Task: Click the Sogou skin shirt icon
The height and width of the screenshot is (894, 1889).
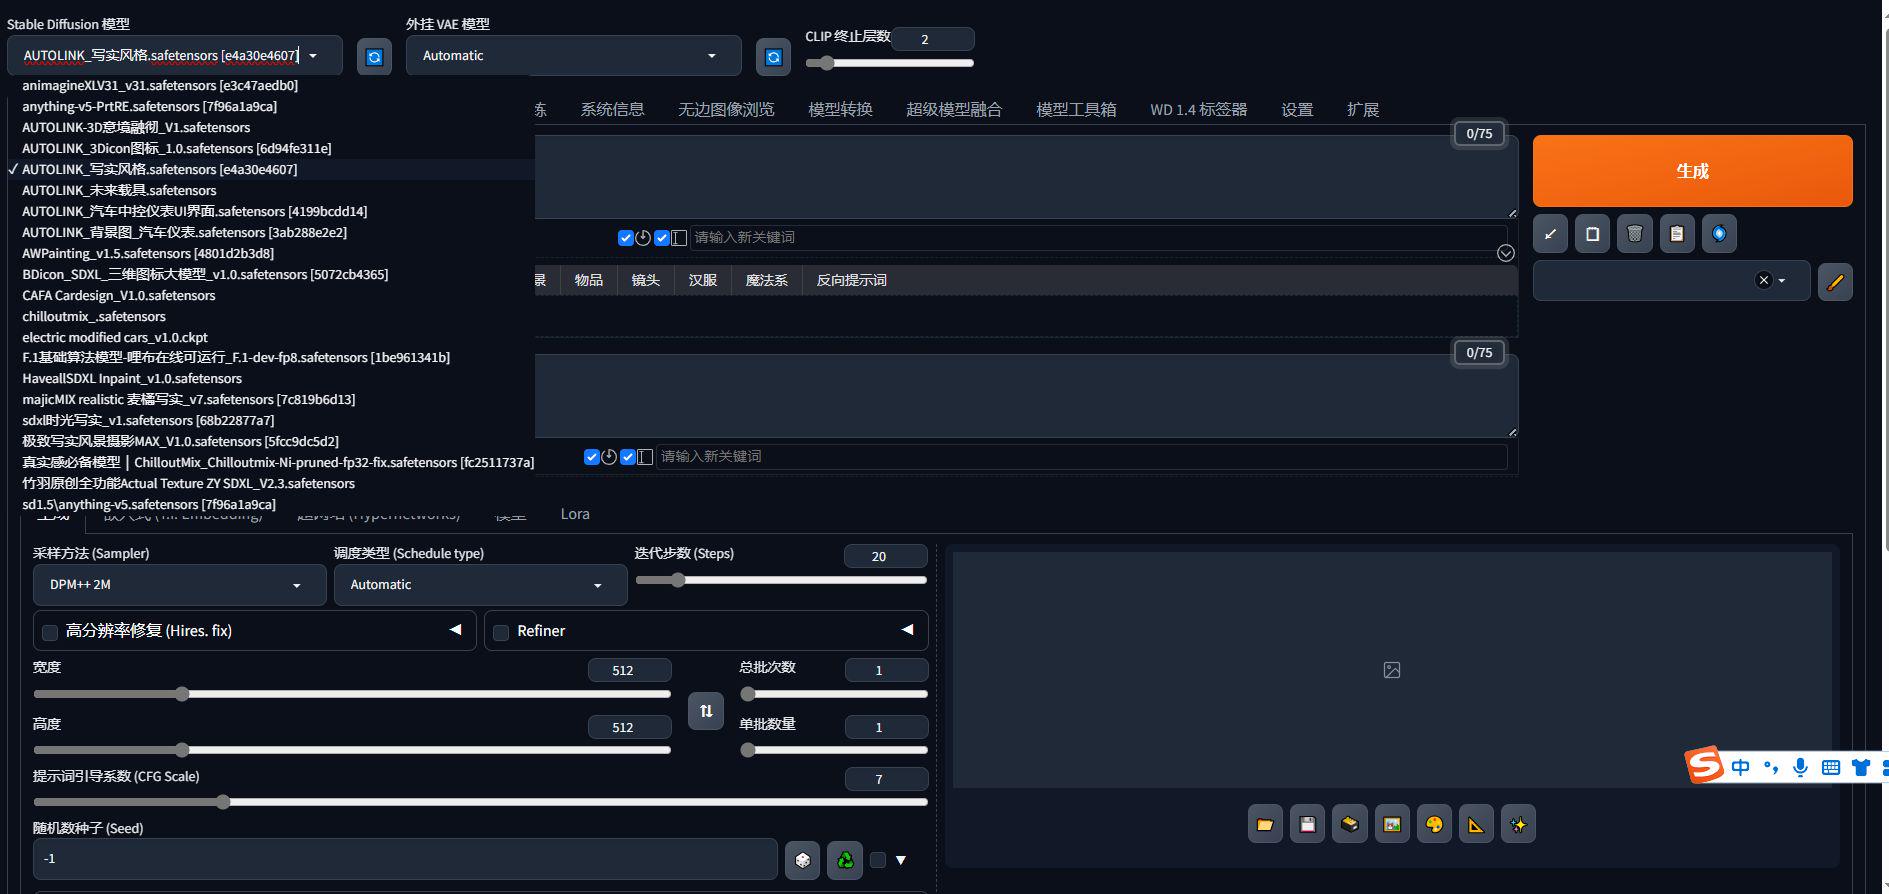Action: coord(1860,767)
